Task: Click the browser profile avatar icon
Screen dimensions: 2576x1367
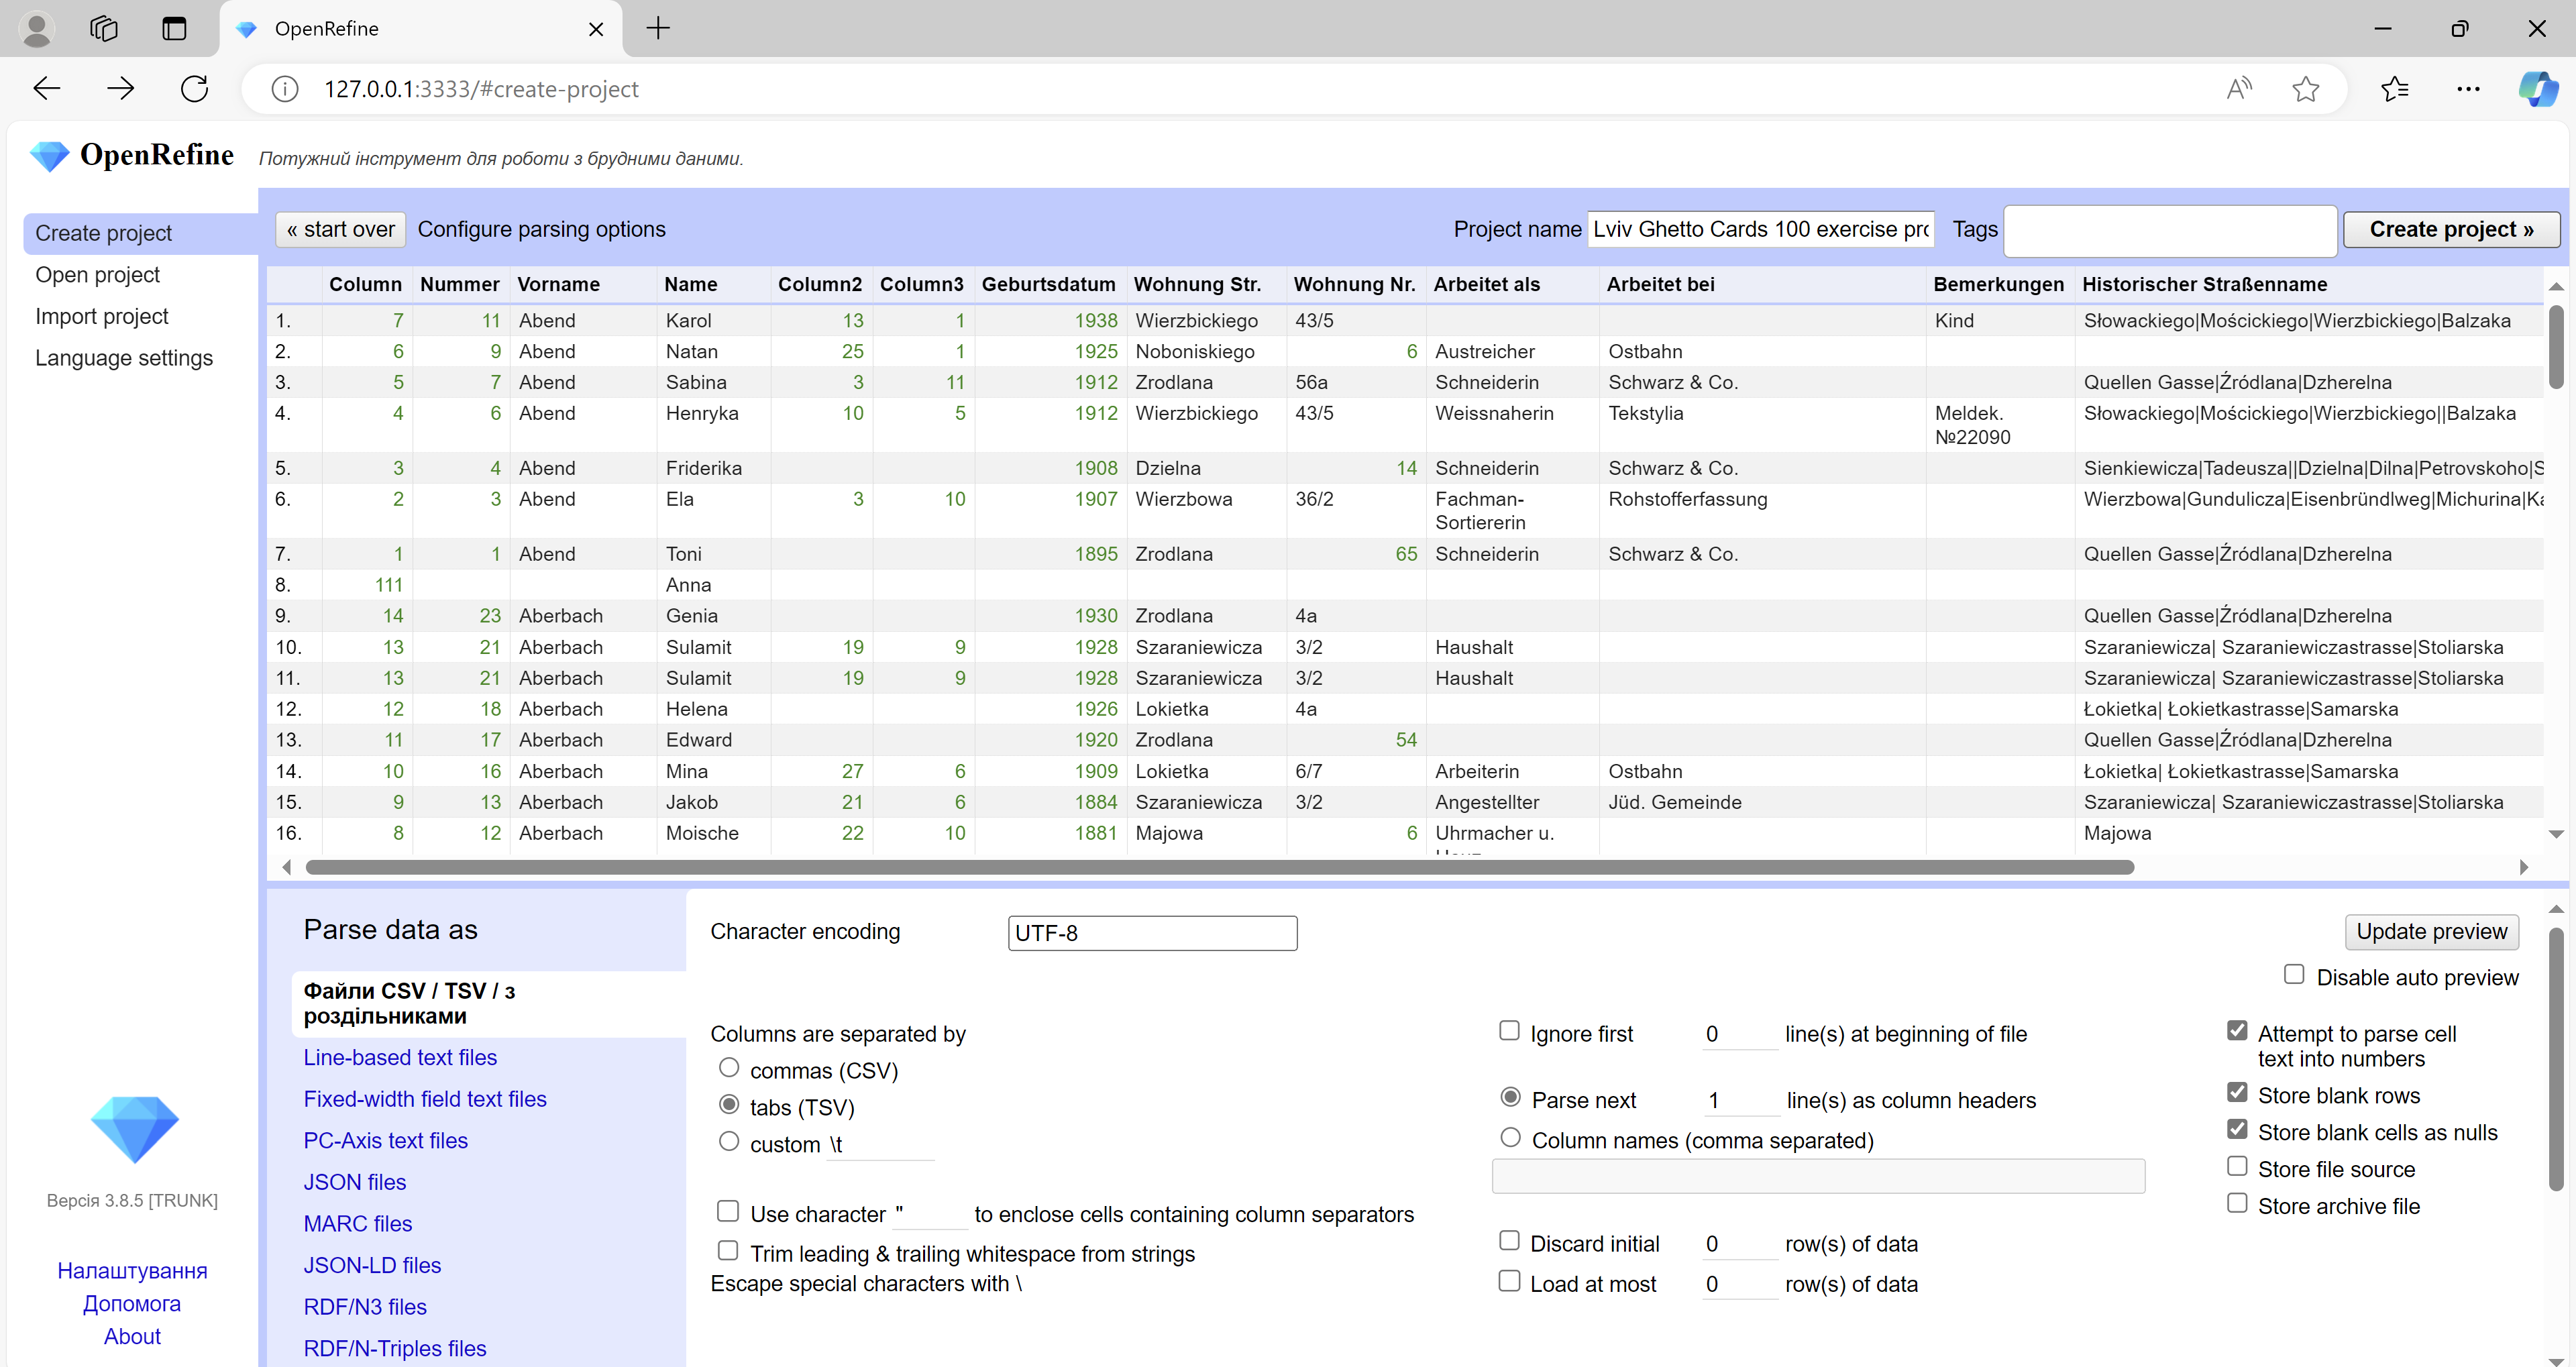Action: (x=37, y=28)
